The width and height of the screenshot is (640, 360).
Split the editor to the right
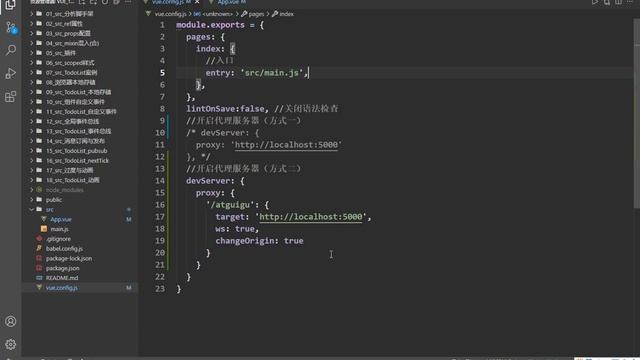618,2
